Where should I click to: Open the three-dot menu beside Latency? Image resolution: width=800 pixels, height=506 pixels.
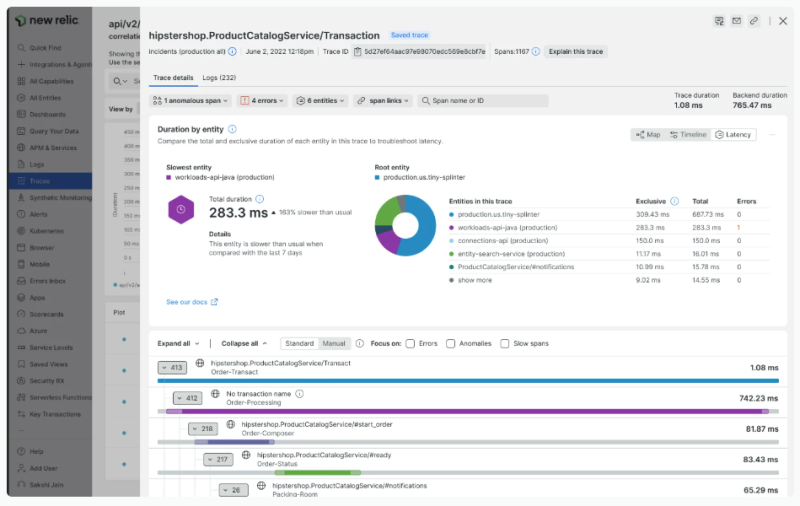click(x=772, y=135)
